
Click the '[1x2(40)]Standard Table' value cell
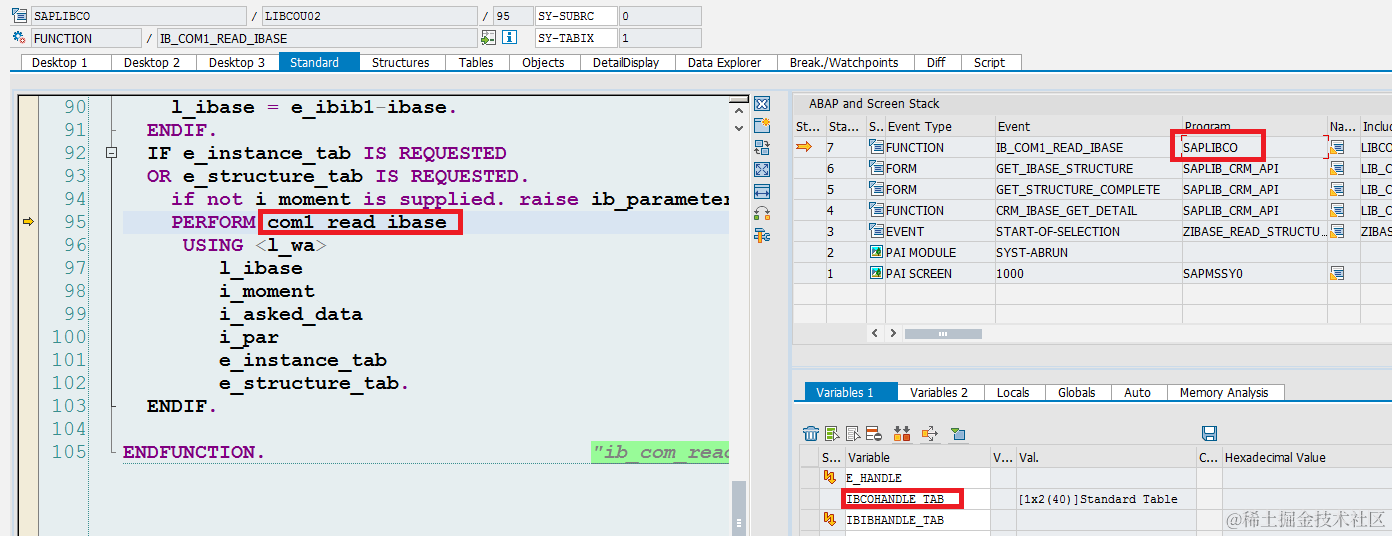(x=1106, y=499)
